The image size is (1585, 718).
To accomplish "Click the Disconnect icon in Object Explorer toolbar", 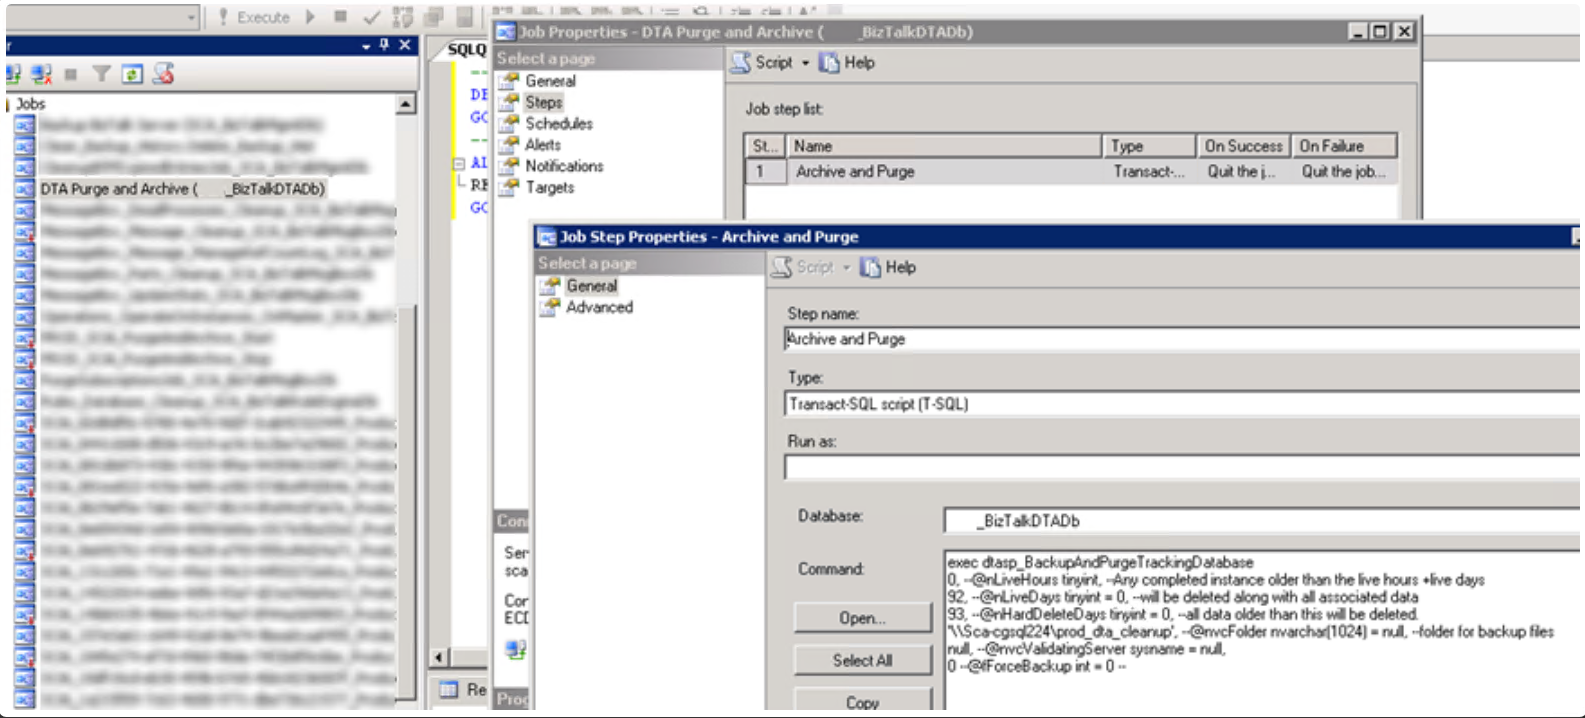I will tap(42, 74).
